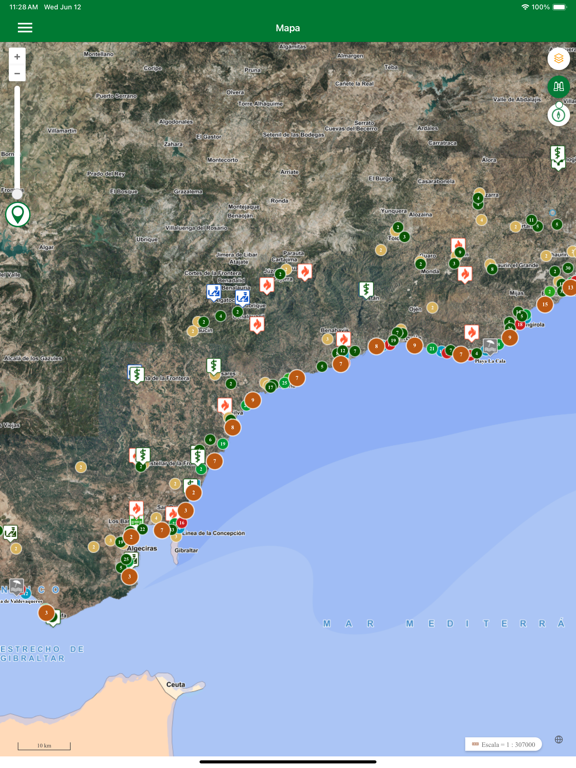
Task: Open the red cluster marked 18 near Fuengirola
Action: coord(520,325)
